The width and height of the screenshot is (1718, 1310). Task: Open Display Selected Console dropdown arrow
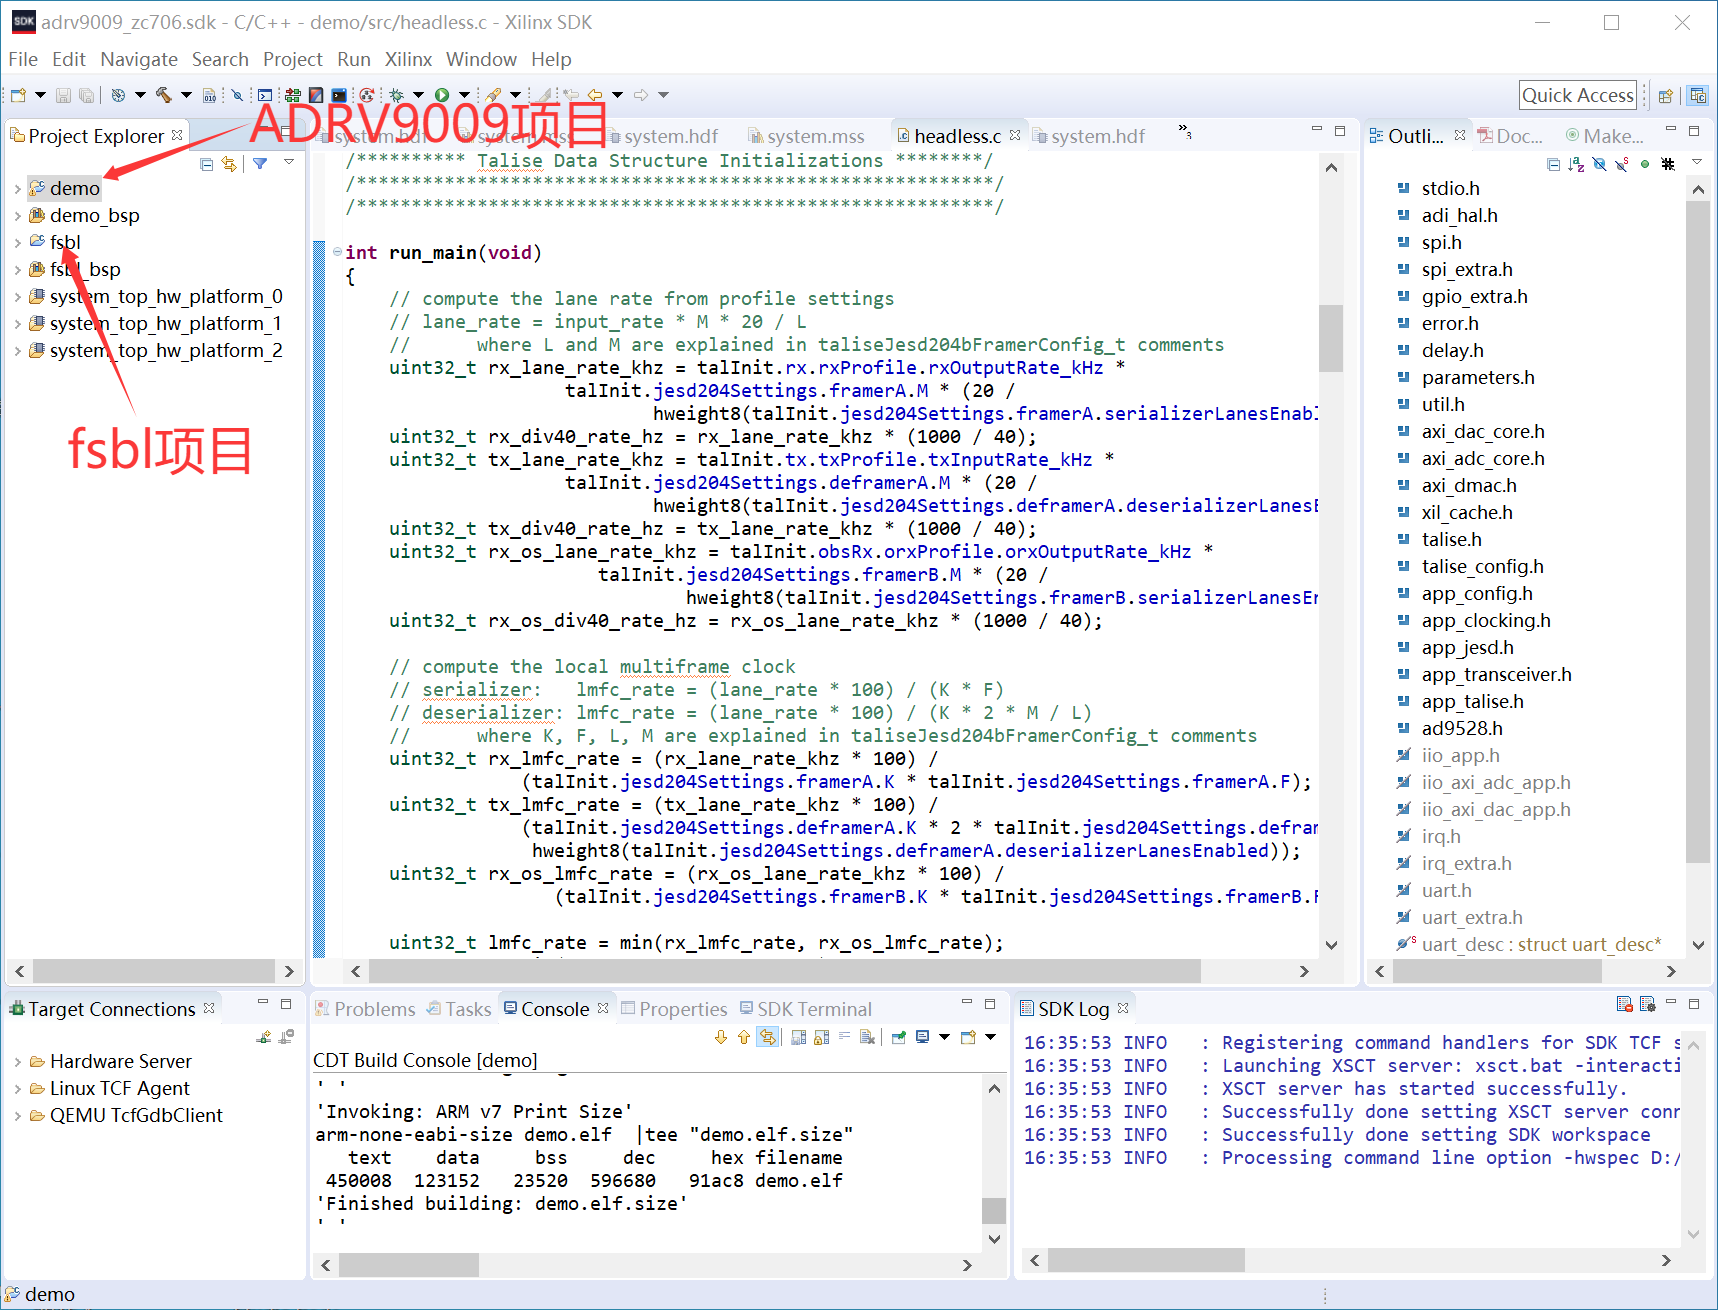(x=944, y=1037)
